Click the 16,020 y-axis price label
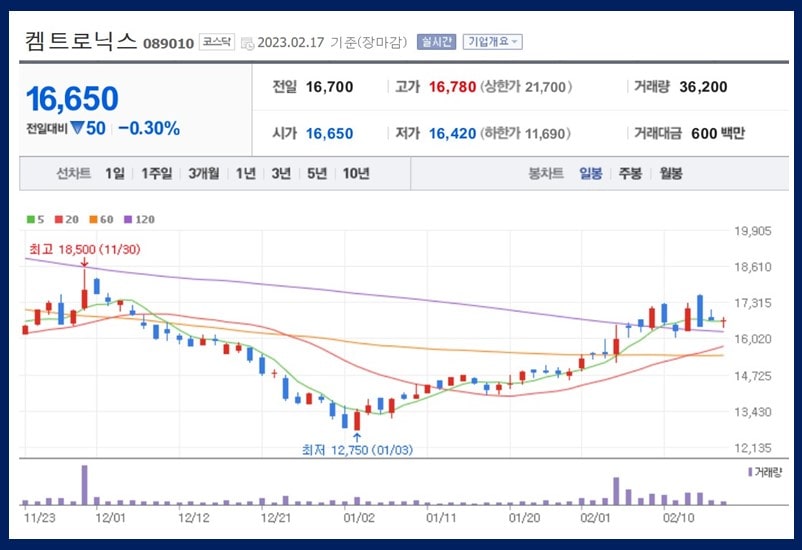 tap(752, 339)
